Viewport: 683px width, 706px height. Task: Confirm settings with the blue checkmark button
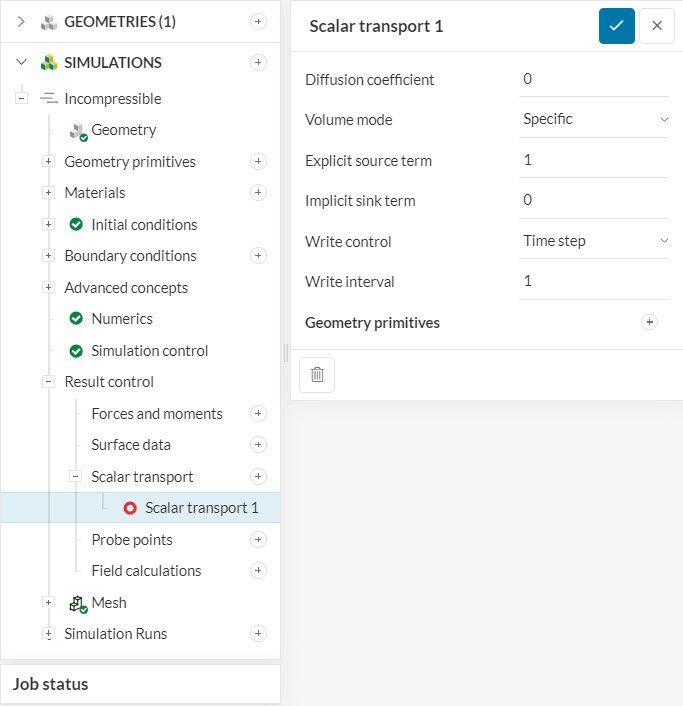[x=616, y=26]
